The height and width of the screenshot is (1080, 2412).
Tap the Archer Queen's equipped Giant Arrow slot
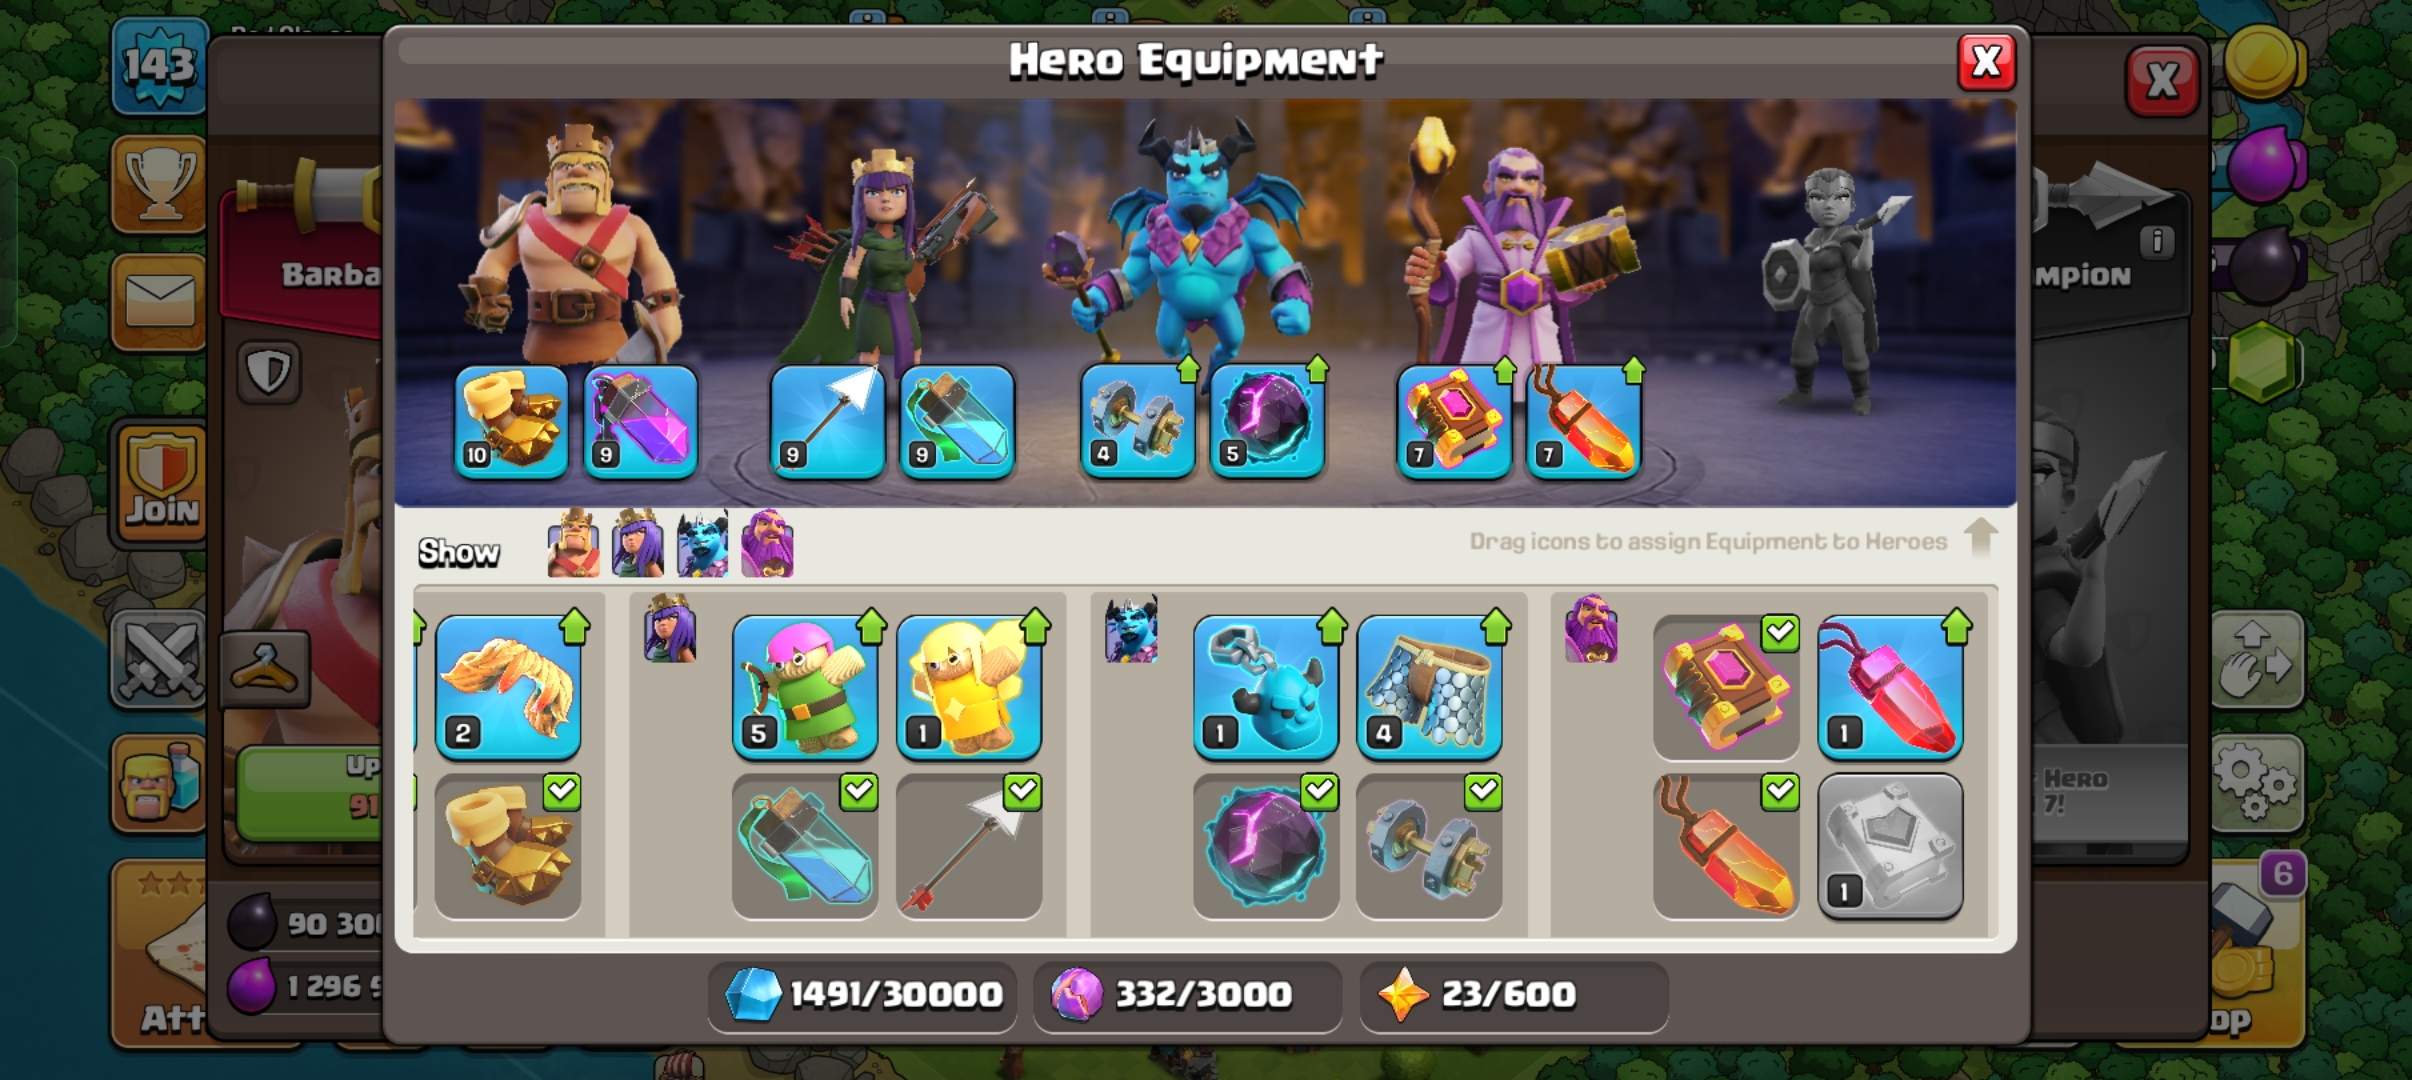827,422
